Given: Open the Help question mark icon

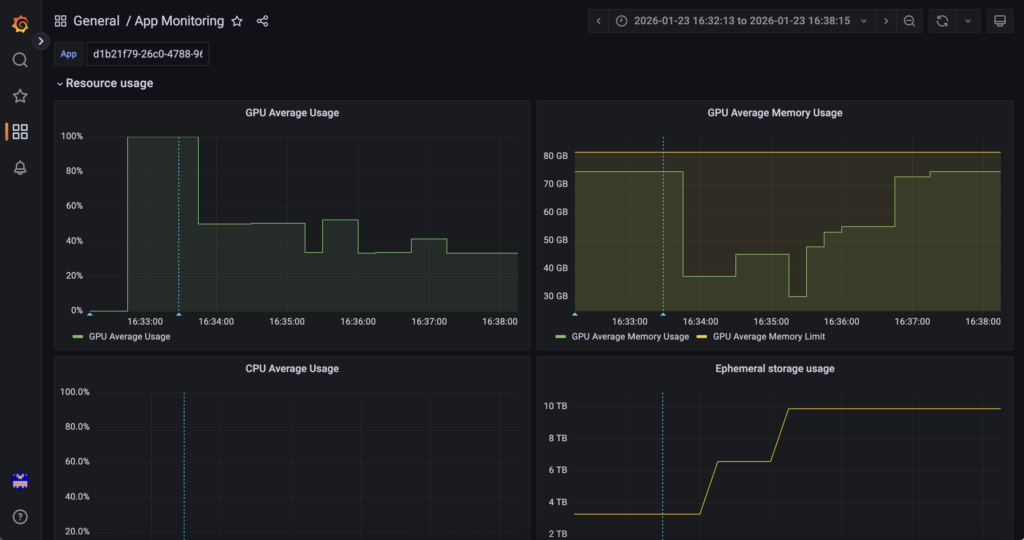Looking at the screenshot, I should (20, 517).
